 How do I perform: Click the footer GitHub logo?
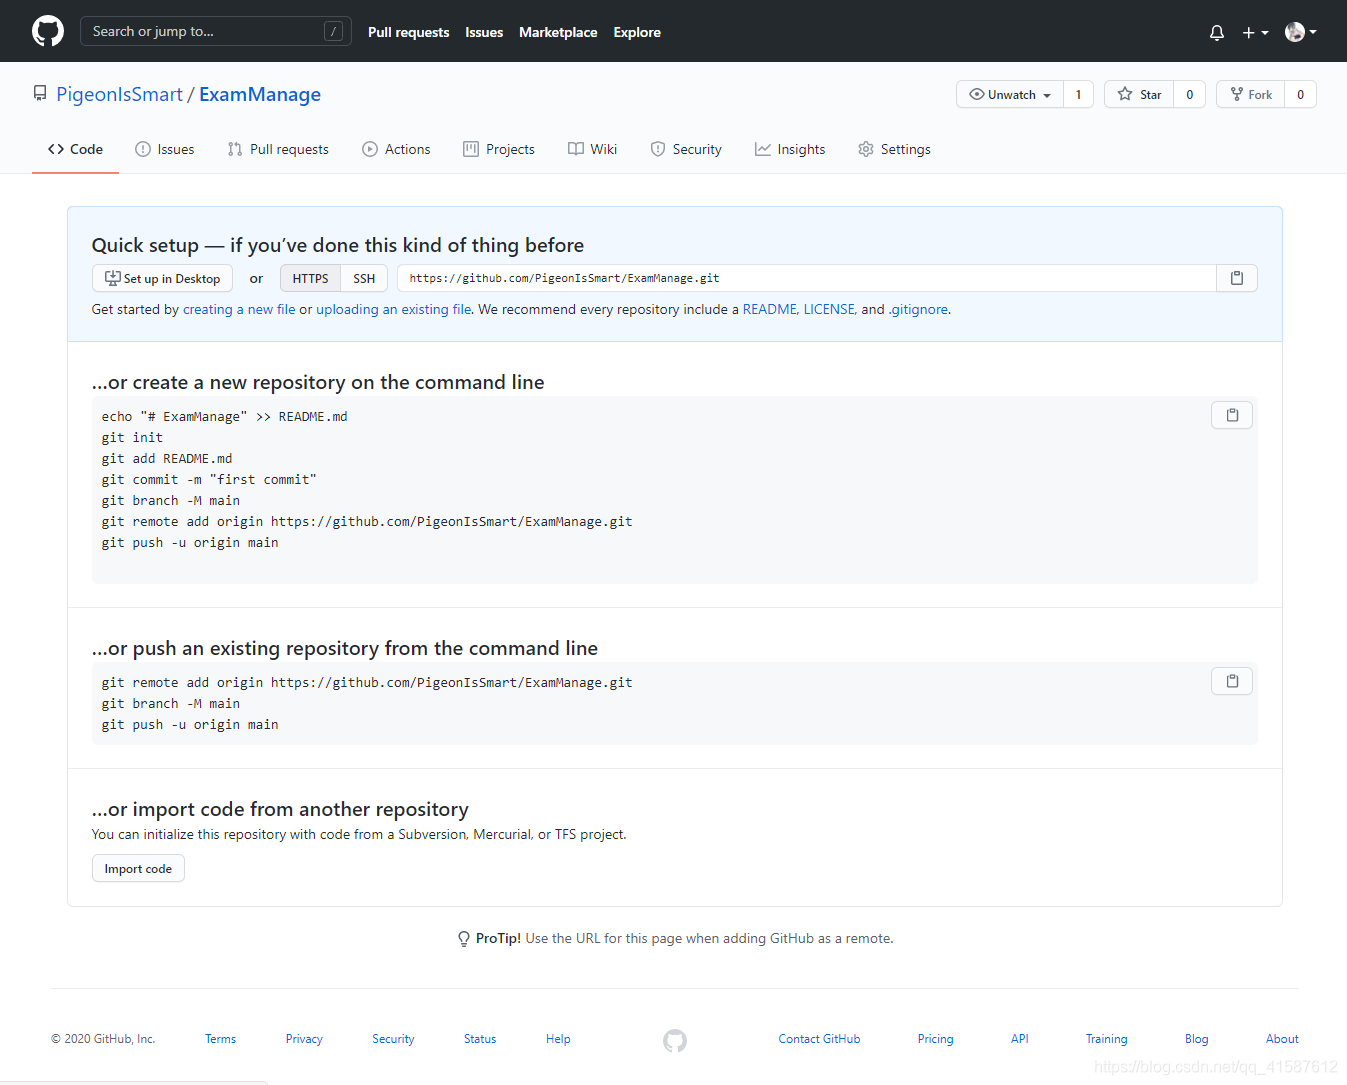[x=675, y=1041]
